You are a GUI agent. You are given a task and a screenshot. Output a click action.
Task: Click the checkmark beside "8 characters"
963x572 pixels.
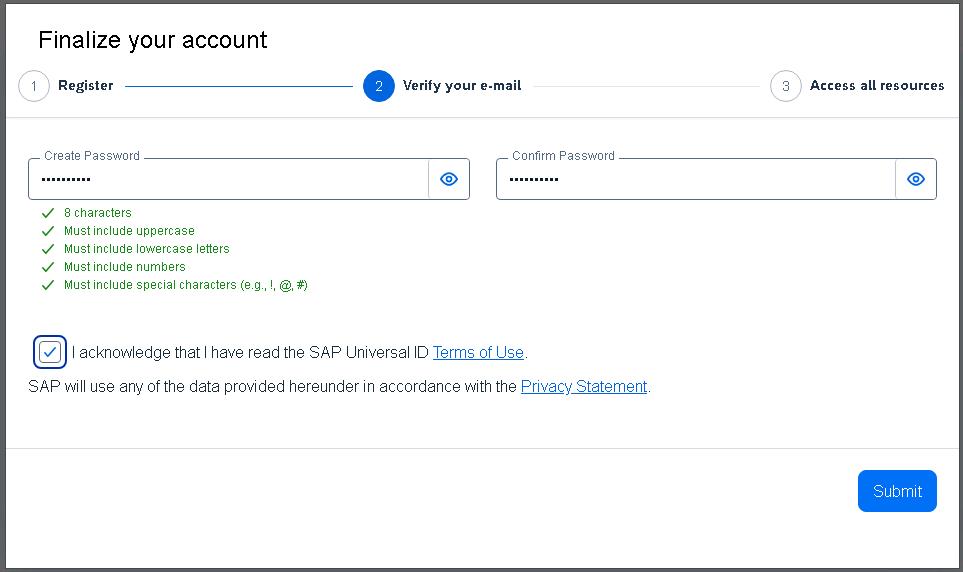click(47, 213)
